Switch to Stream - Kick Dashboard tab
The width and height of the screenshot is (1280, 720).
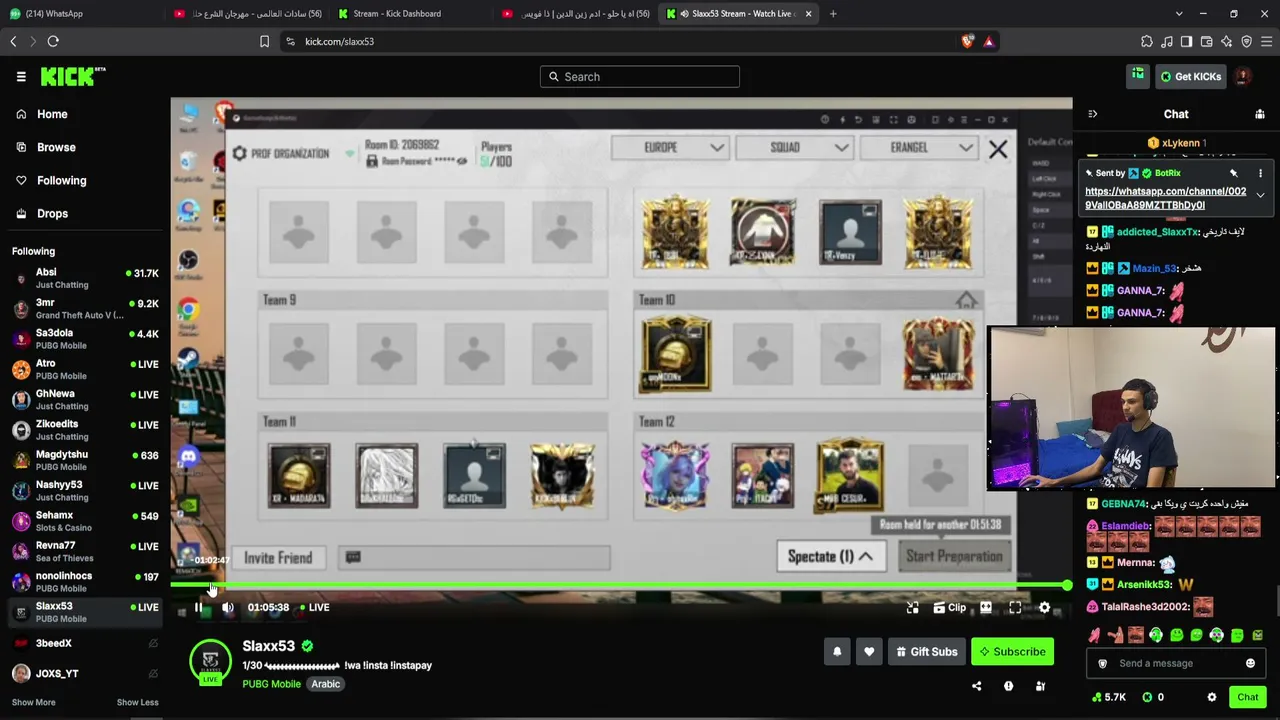tap(411, 14)
